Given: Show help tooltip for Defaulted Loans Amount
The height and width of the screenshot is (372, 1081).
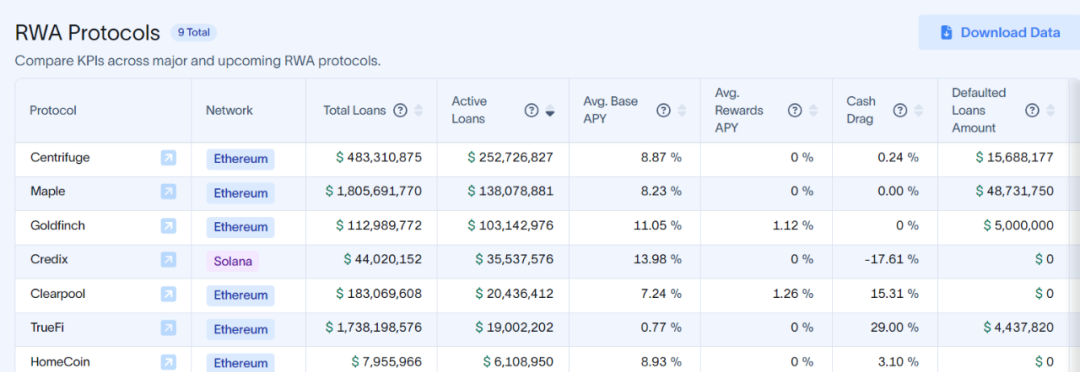Looking at the screenshot, I should pos(1032,110).
